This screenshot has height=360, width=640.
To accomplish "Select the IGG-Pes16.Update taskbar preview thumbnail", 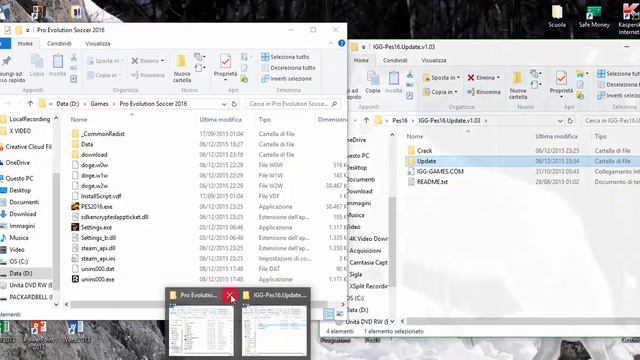I will point(274,330).
